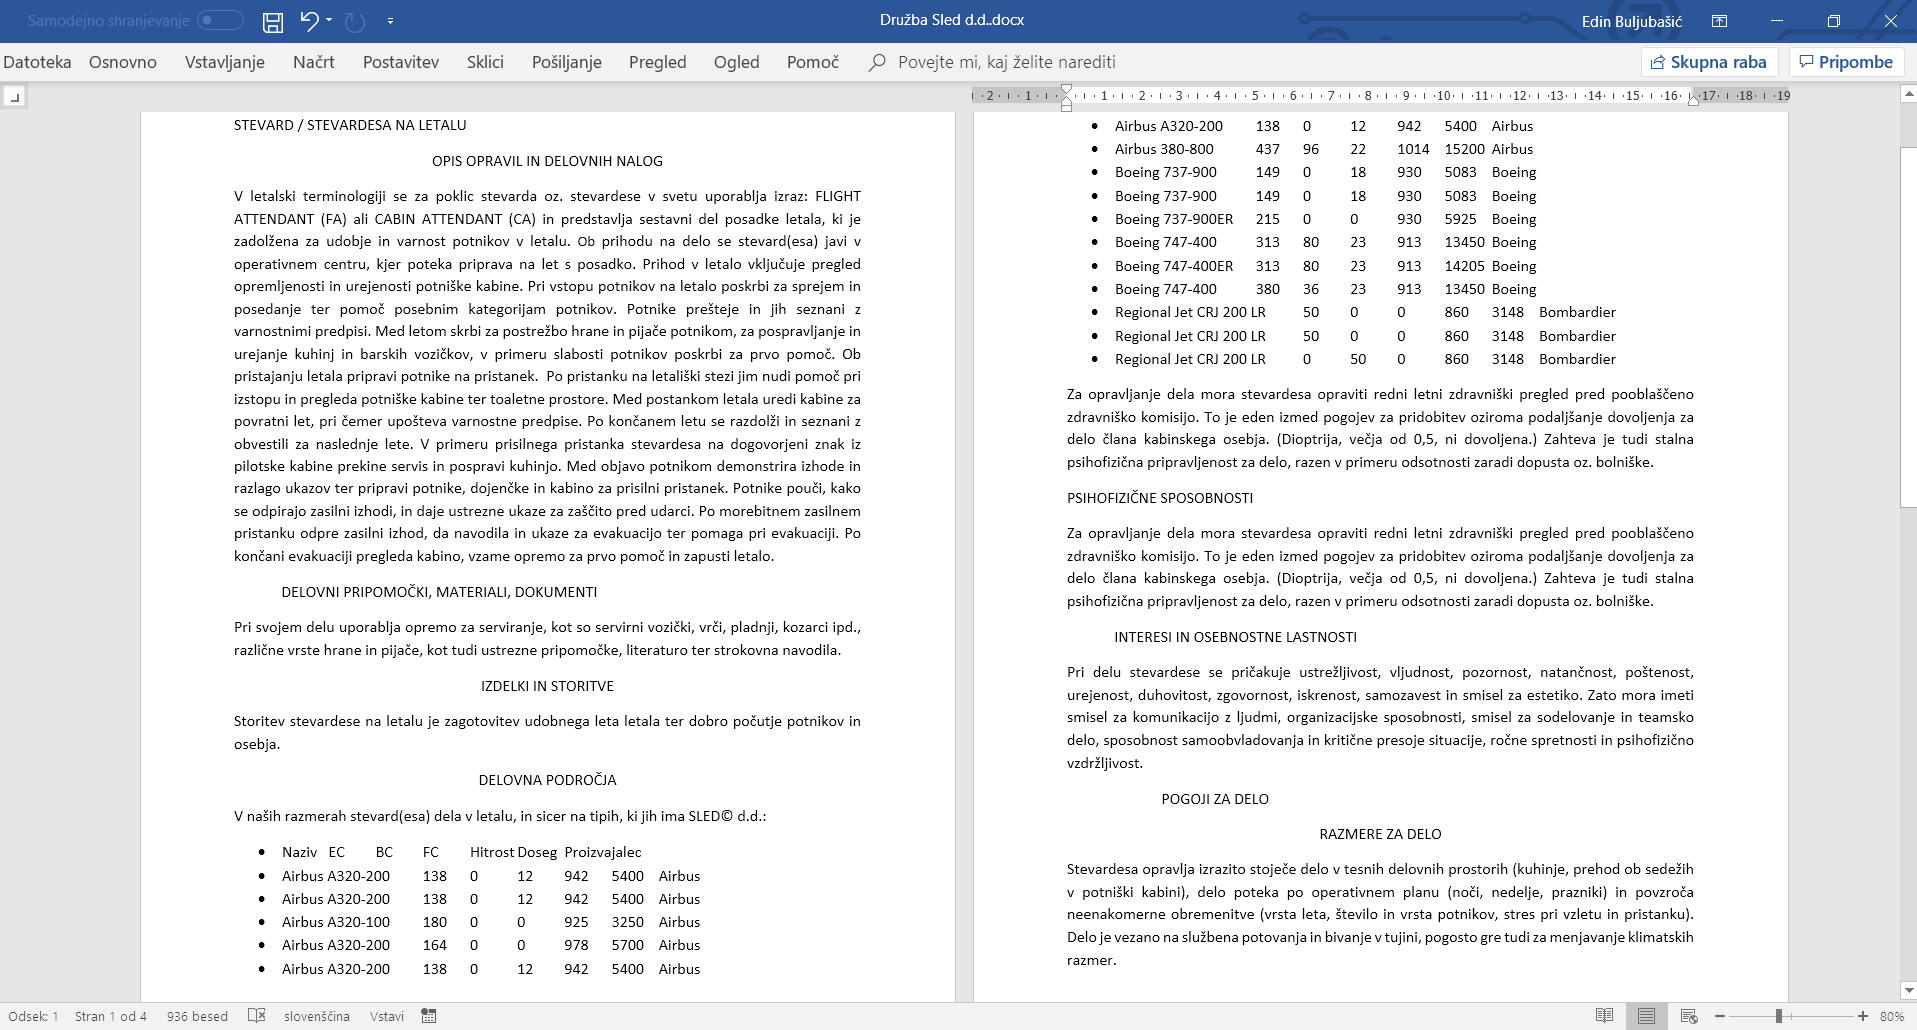Screen dimensions: 1917x1030
Task: Switch to Read Mode view icon
Action: click(1605, 1016)
